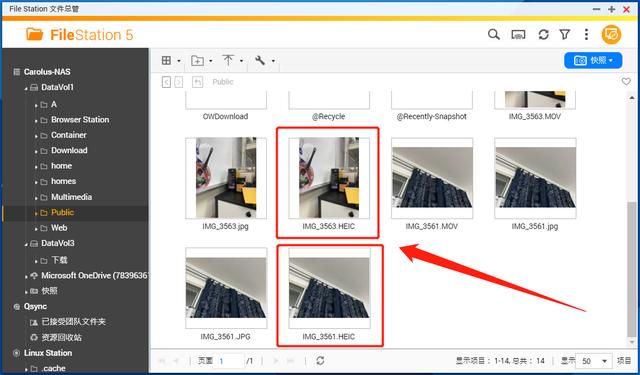
Task: Open Microsoft OneDrive in sidebar
Action: pos(94,276)
